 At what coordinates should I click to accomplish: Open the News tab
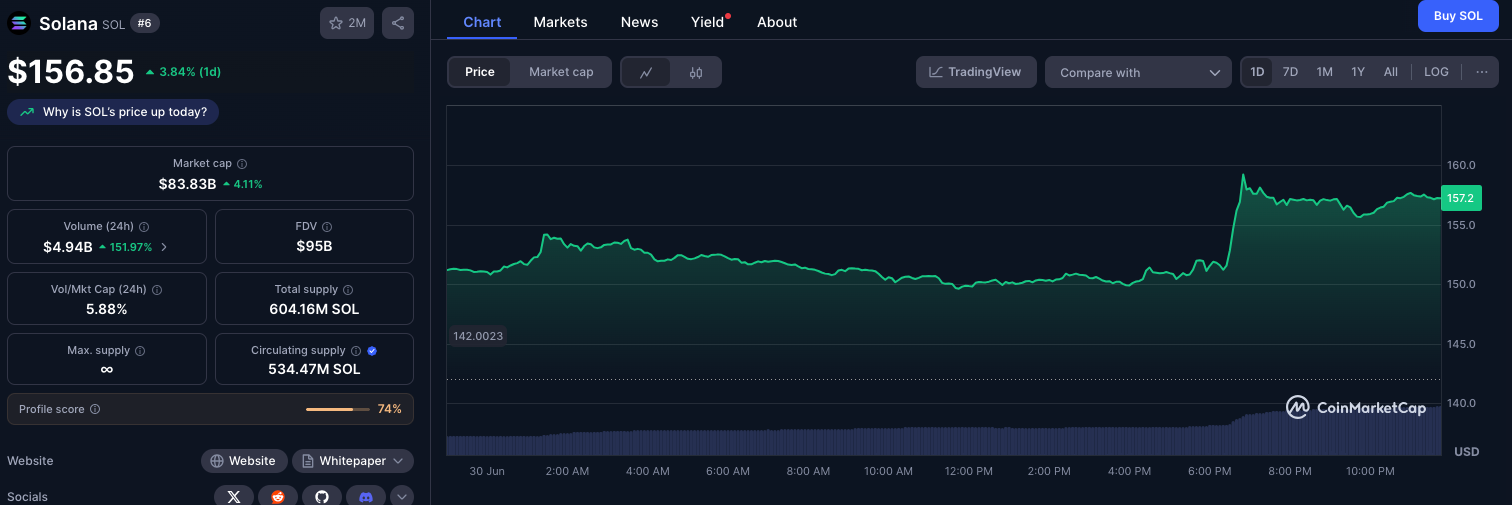[x=639, y=22]
